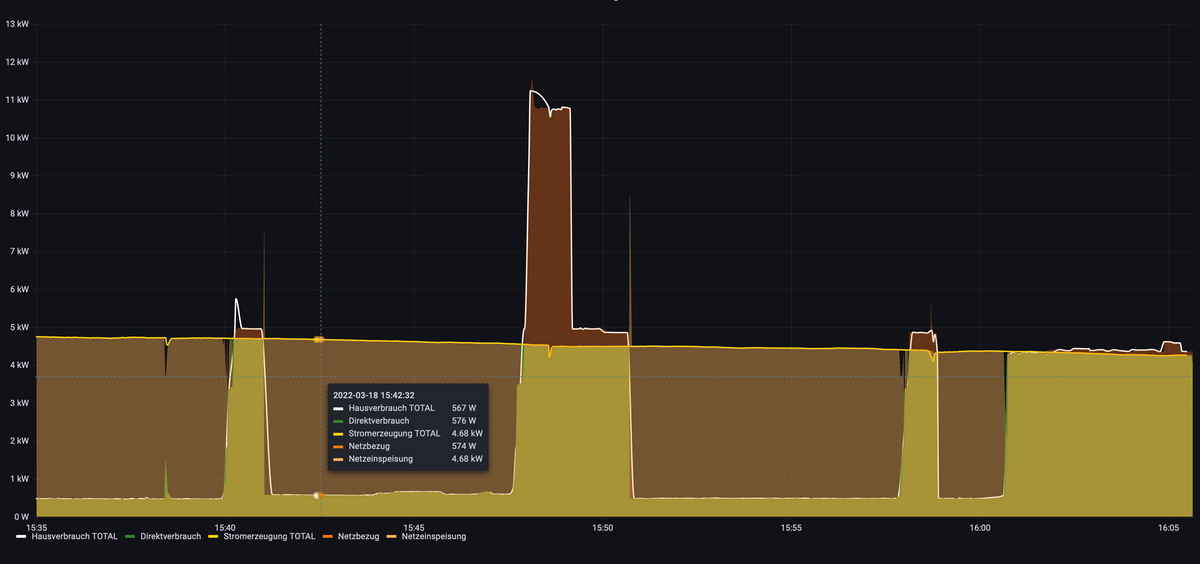Click the 15:45 x-axis time label

pyautogui.click(x=413, y=527)
